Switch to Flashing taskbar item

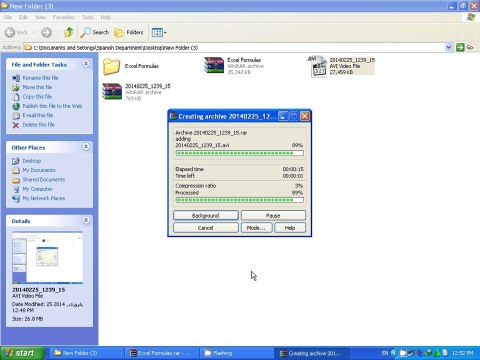[236, 353]
